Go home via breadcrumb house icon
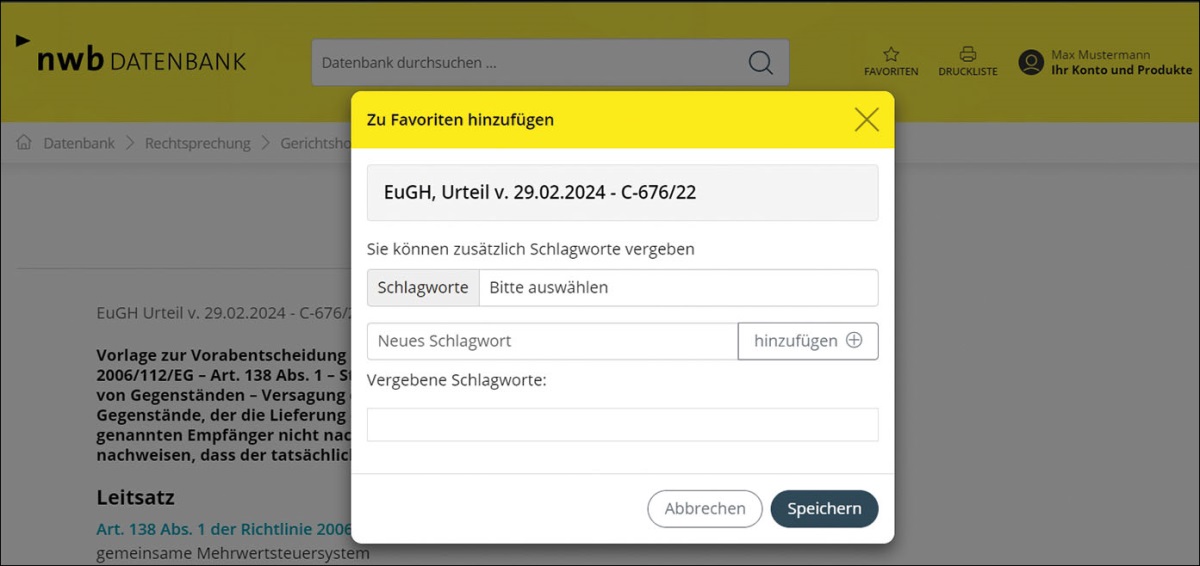The height and width of the screenshot is (566, 1200). tap(24, 143)
